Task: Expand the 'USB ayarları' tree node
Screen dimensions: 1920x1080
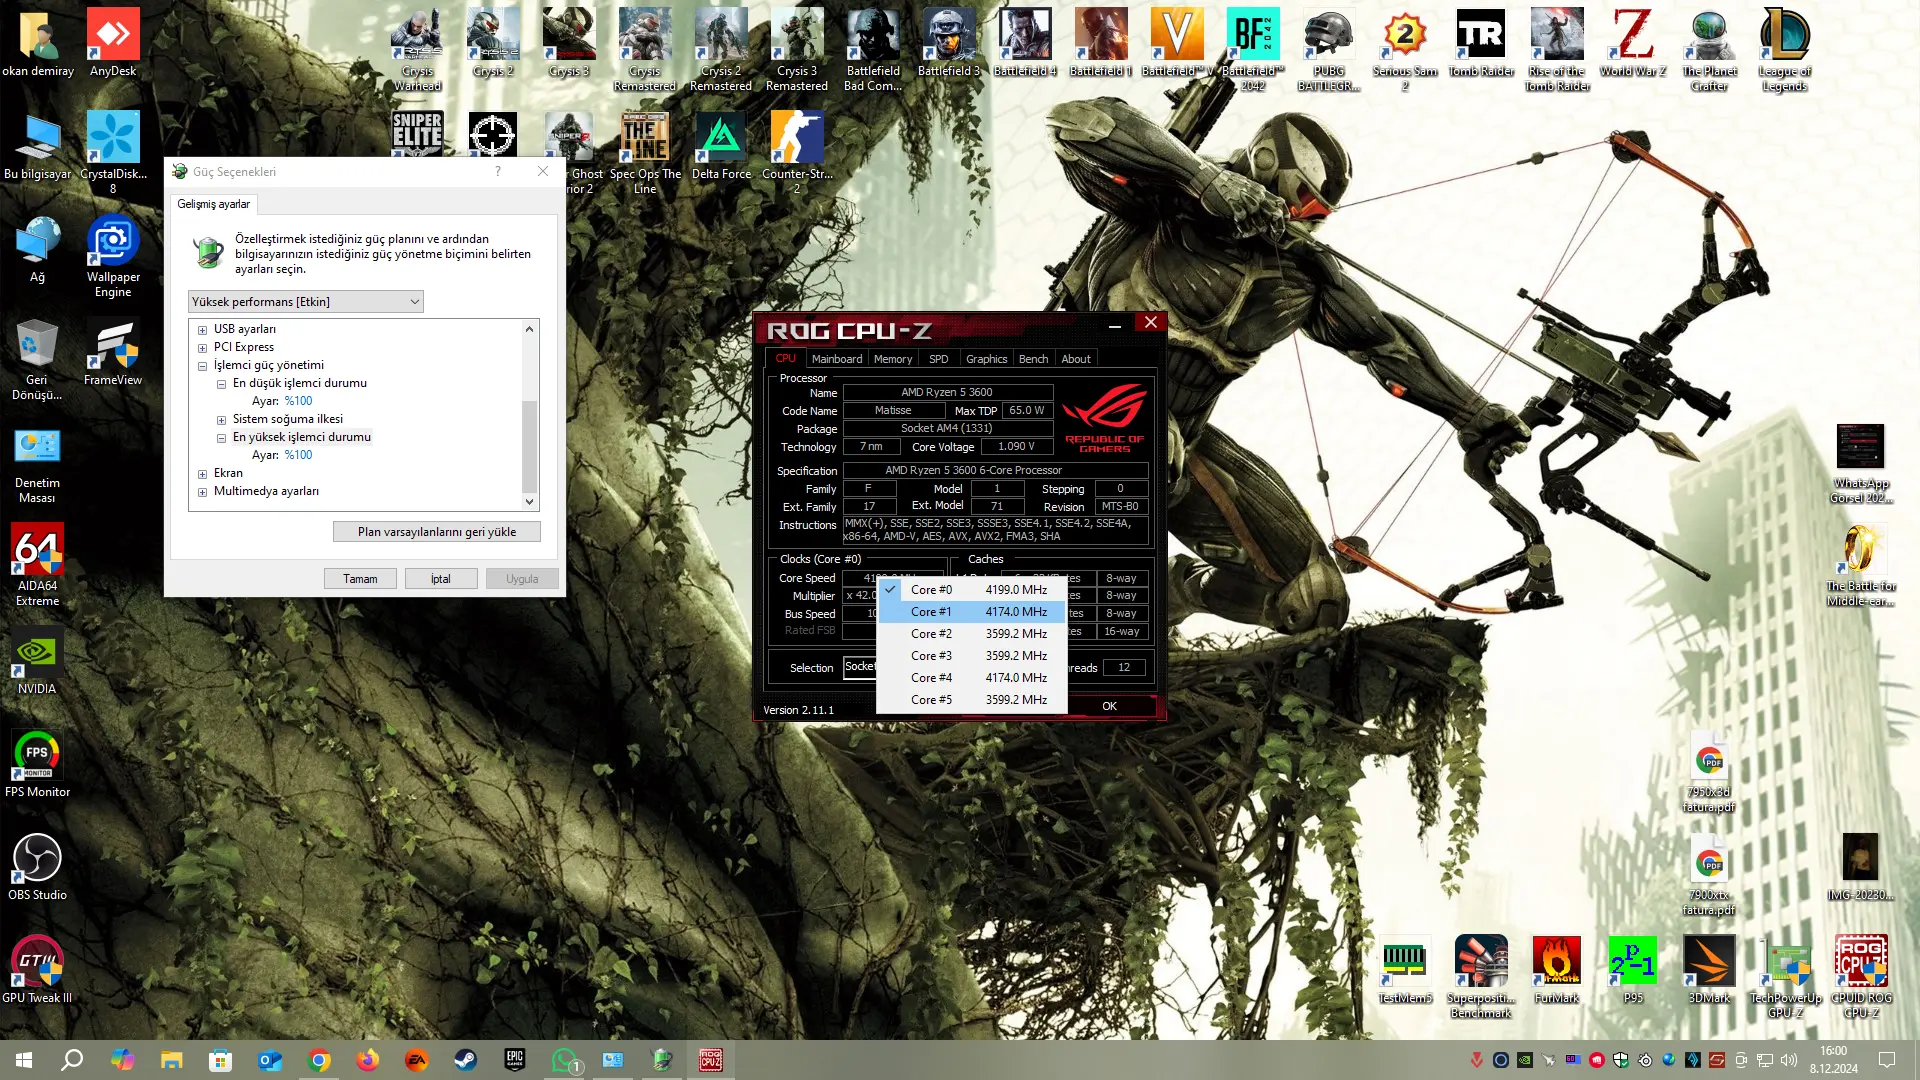Action: coord(203,330)
